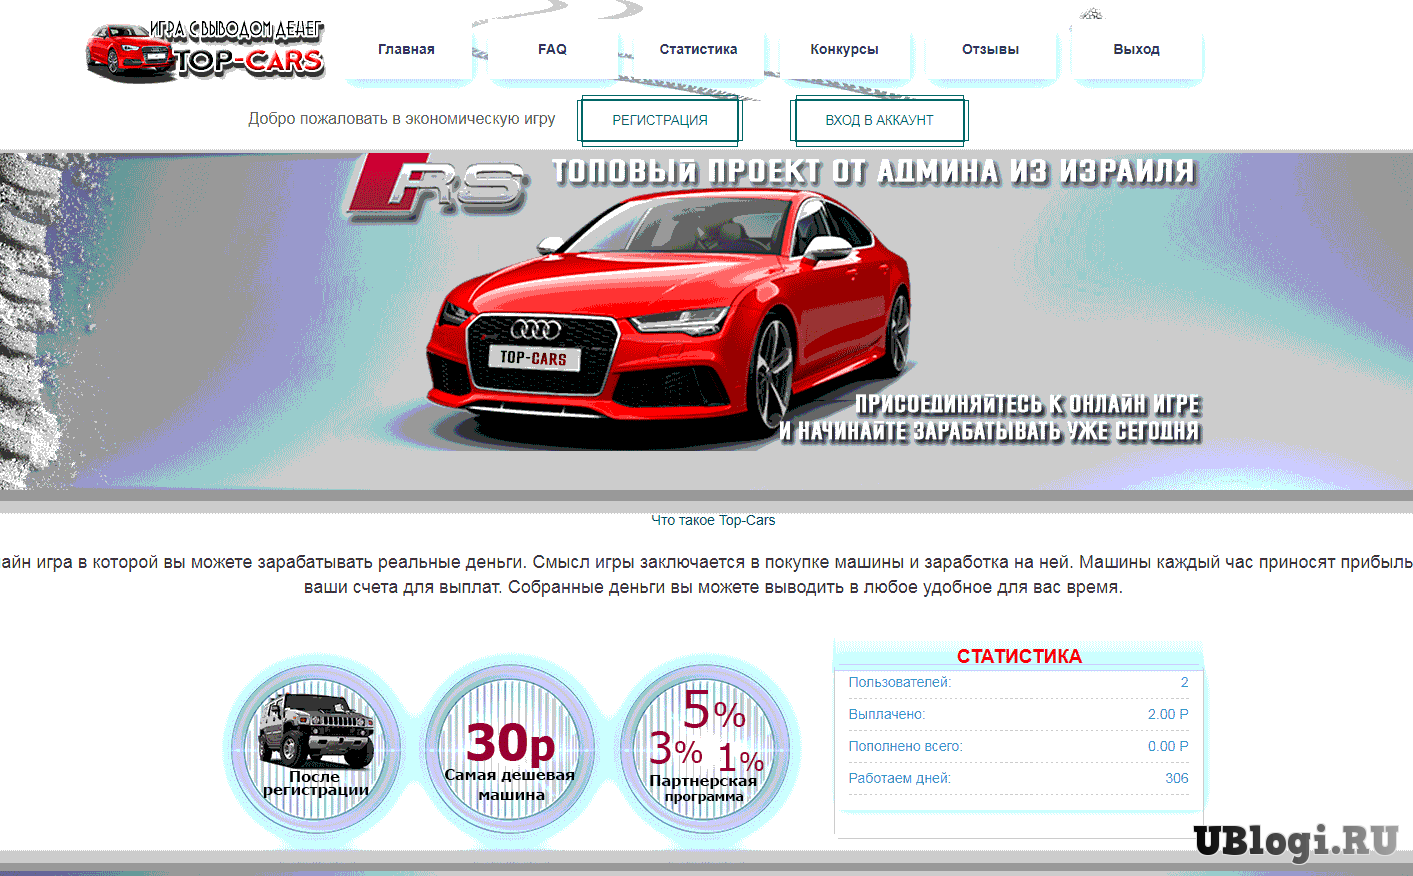Open the FAQ page
This screenshot has width=1413, height=876.
552,49
